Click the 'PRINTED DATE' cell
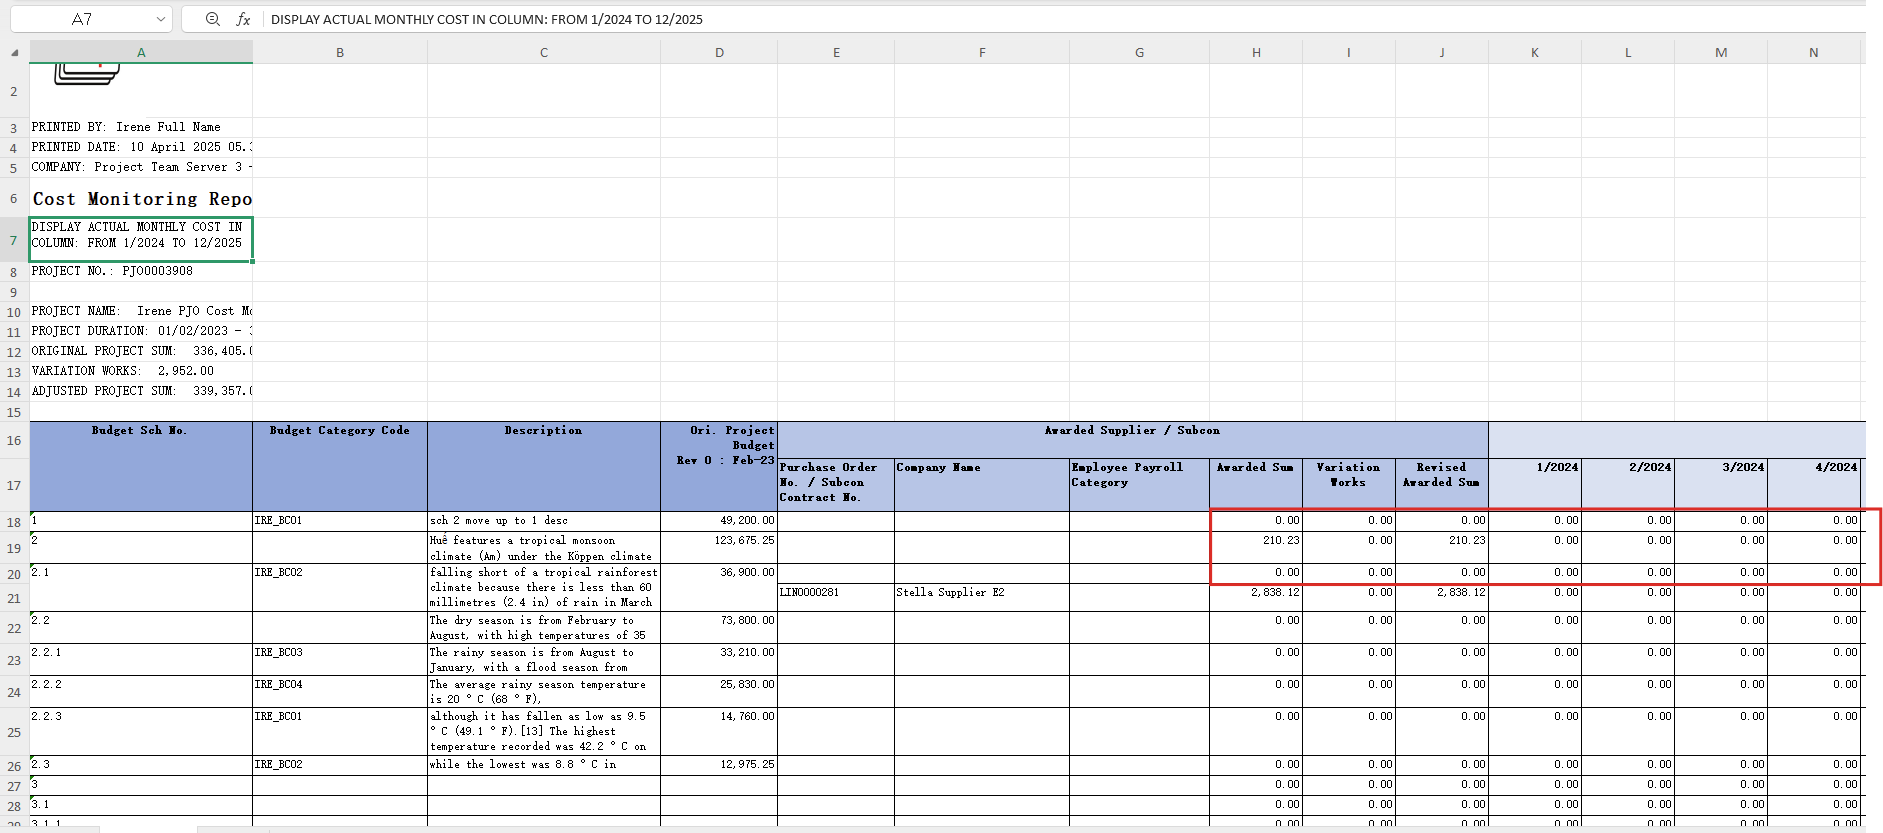Viewport: 1883px width, 833px height. pyautogui.click(x=141, y=147)
